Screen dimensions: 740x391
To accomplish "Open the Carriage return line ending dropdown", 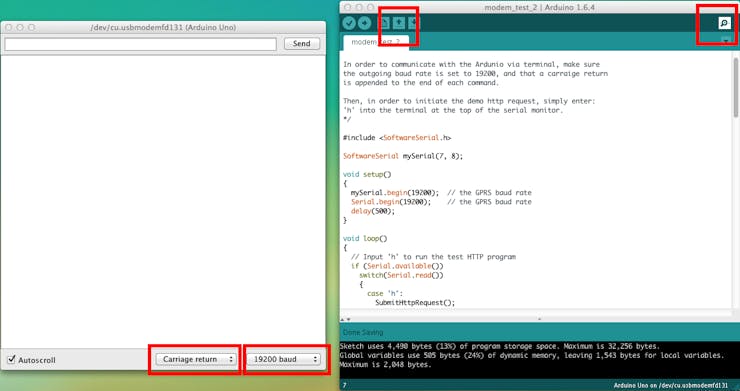I will 196,359.
